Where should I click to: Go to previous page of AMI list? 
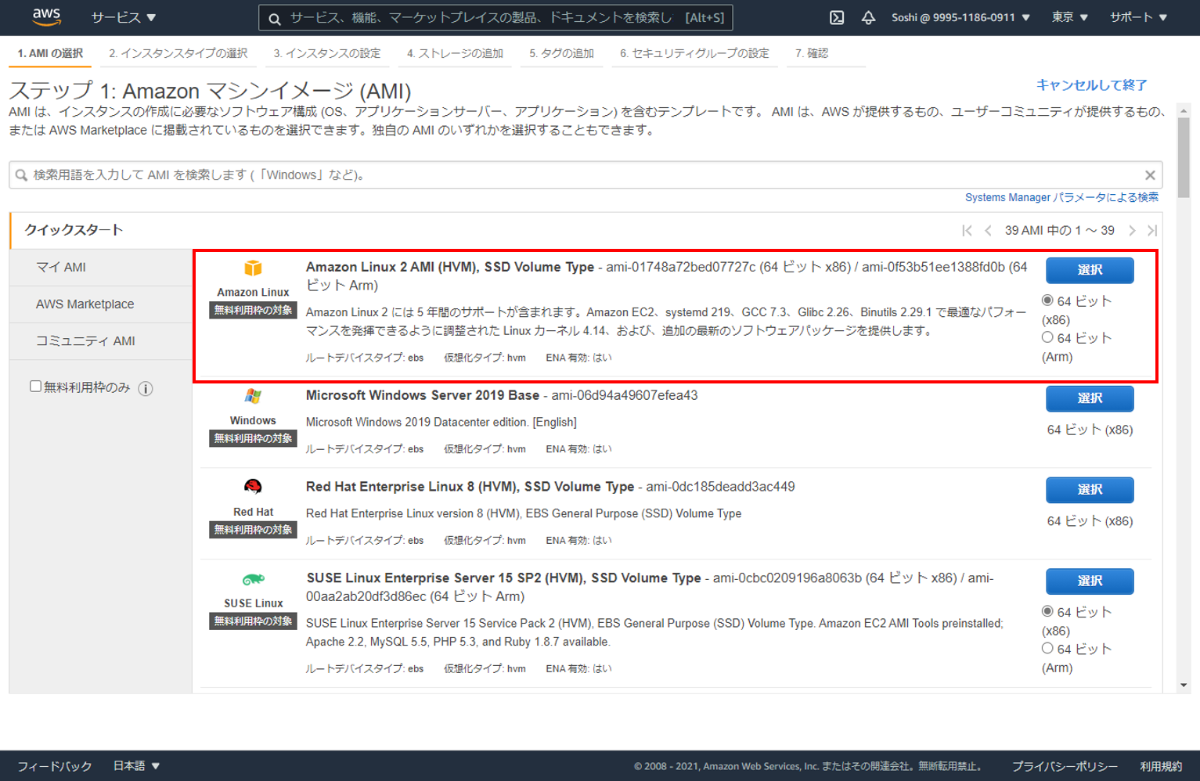pyautogui.click(x=988, y=230)
